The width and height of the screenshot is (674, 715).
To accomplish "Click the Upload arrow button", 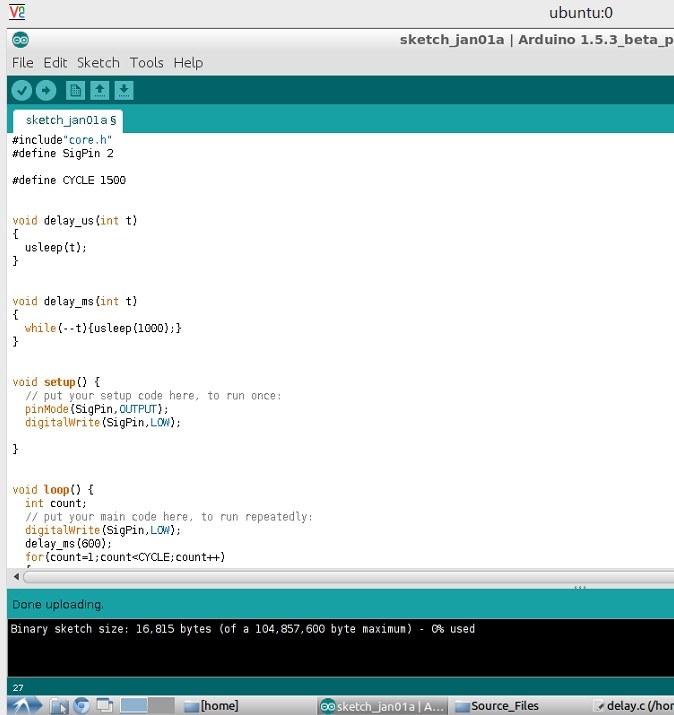I will point(46,90).
